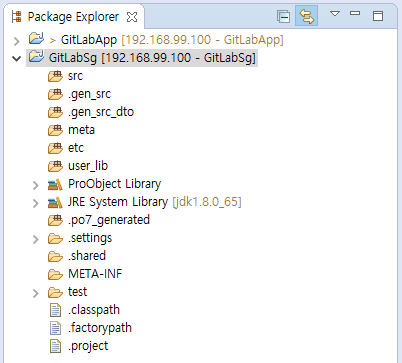The width and height of the screenshot is (402, 363).
Task: Click the GitLabSg project folder icon
Action: click(36, 57)
